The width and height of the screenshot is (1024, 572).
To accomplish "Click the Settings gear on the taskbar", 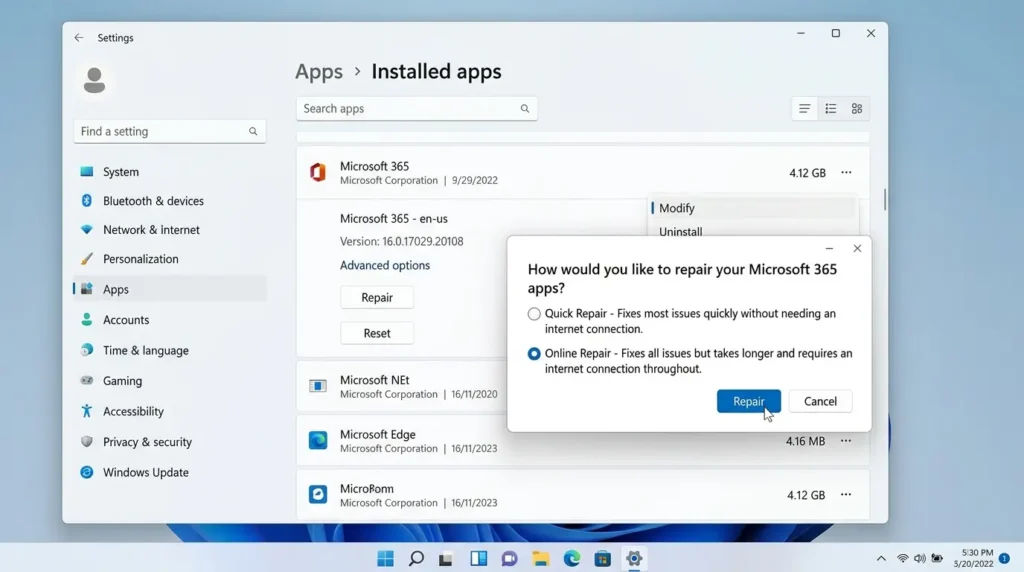I will [634, 558].
